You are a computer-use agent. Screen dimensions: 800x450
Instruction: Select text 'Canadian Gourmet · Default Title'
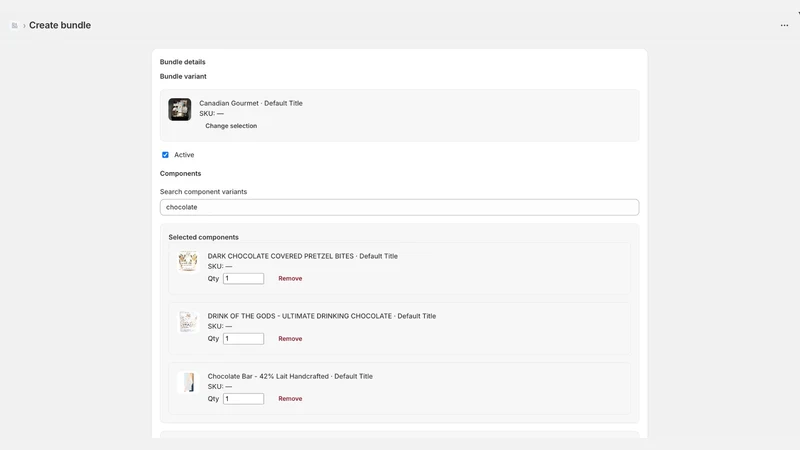click(251, 103)
